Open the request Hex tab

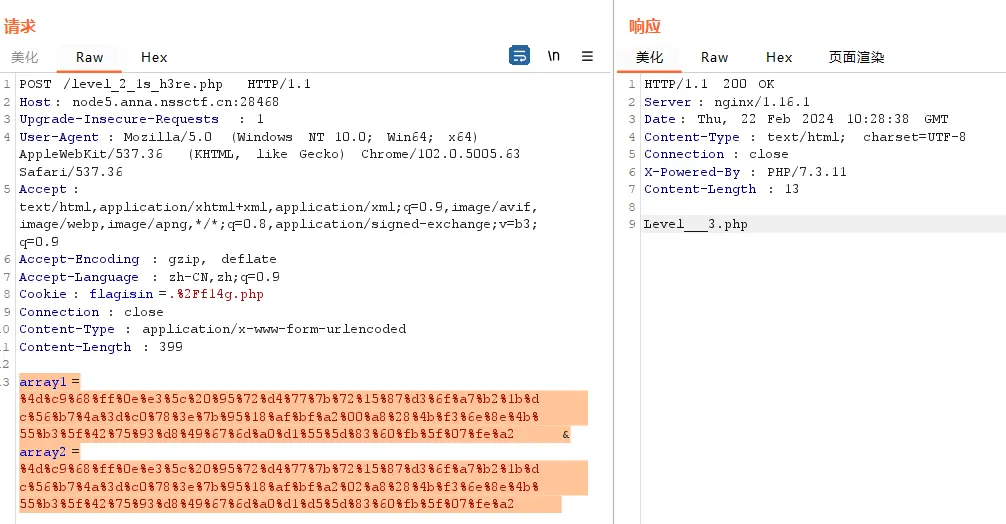click(x=154, y=57)
